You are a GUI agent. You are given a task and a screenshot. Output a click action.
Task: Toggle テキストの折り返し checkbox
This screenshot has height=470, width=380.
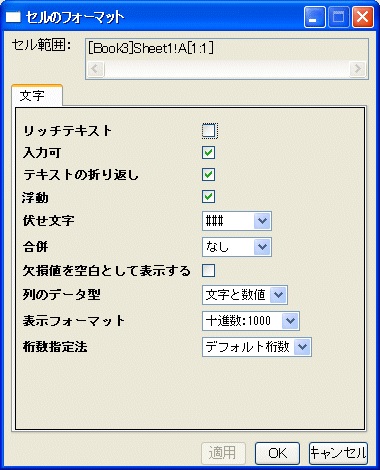coord(209,175)
